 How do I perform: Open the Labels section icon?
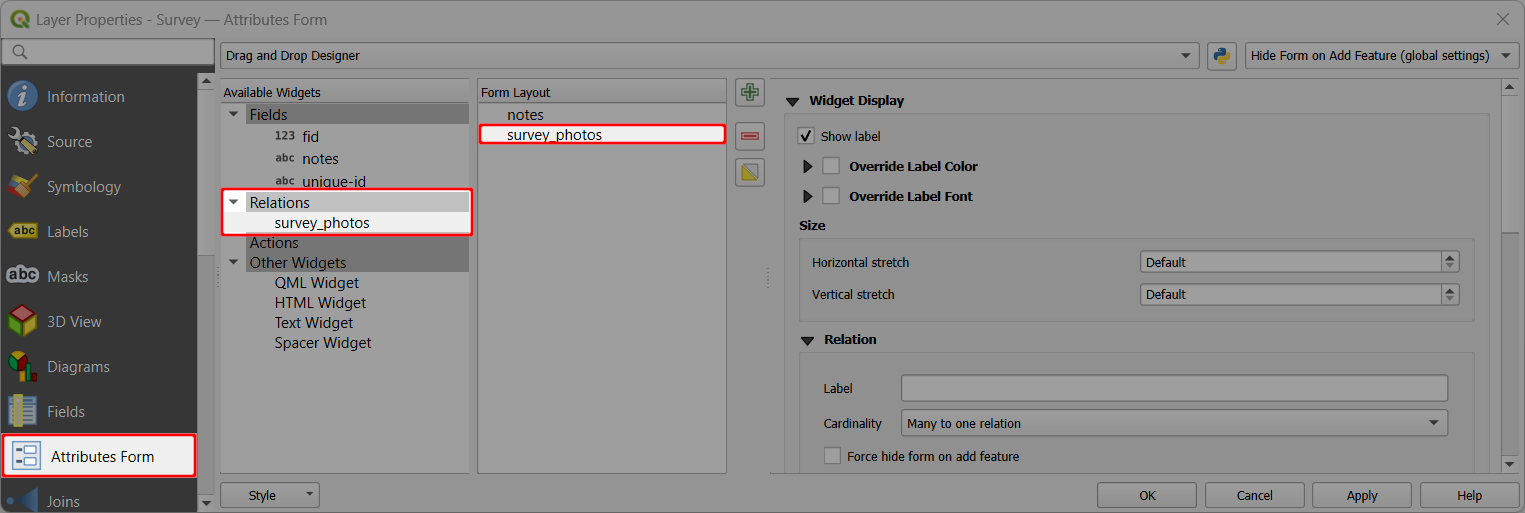pos(22,232)
